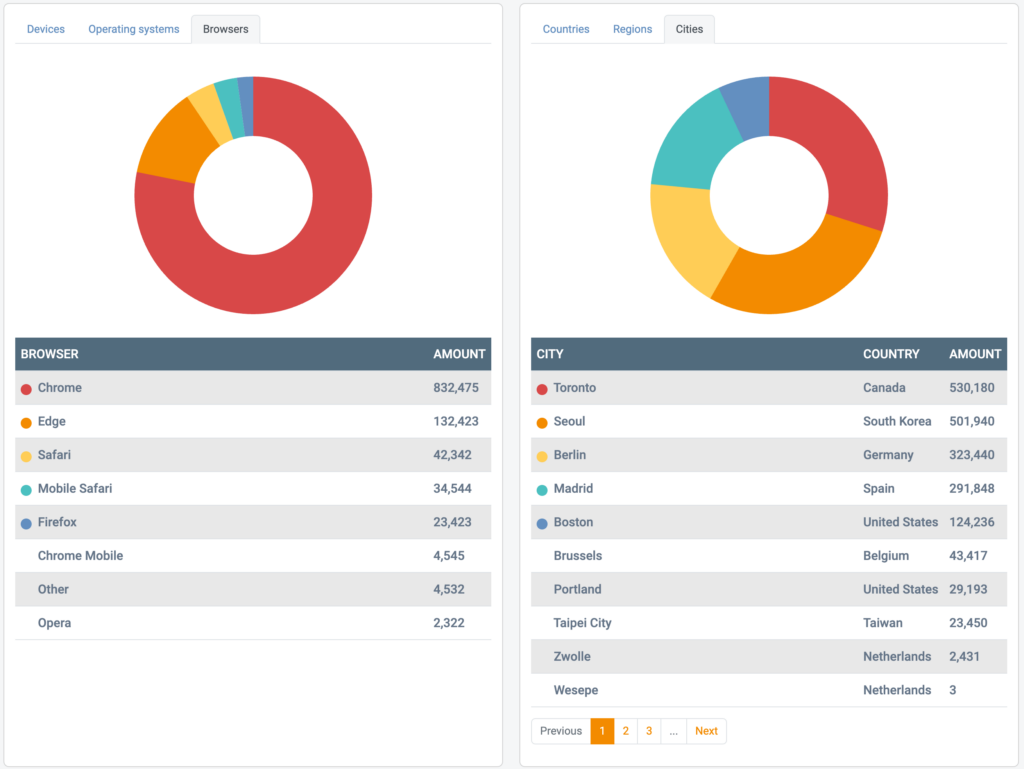This screenshot has width=1024, height=769.
Task: Click the blue legend dot beside Boston
Action: pos(540,522)
